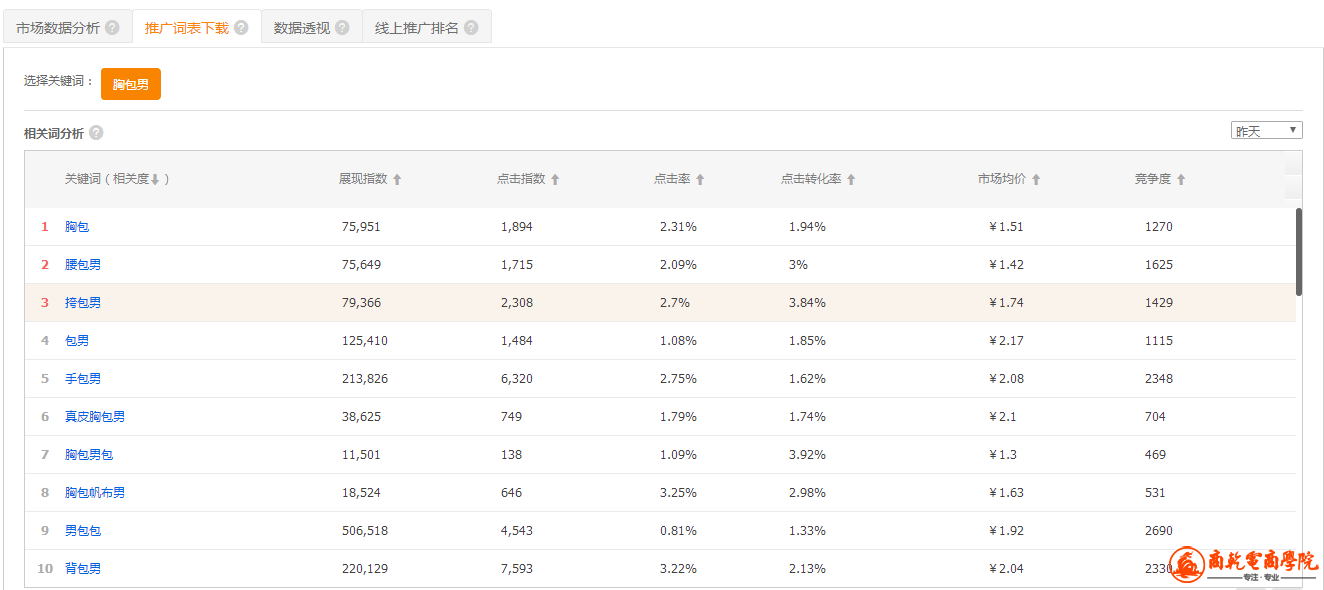Image resolution: width=1324 pixels, height=590 pixels.
Task: Click help icon next to 相关词分析
Action: click(96, 133)
